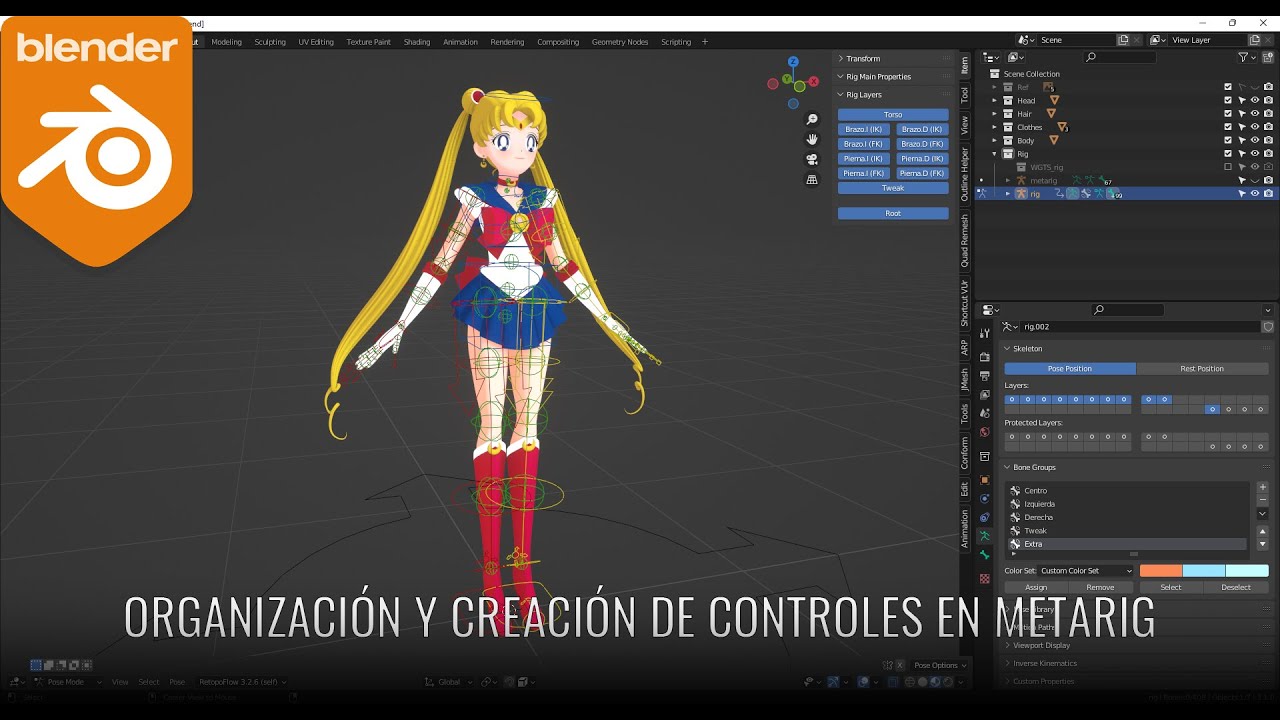Screen dimensions: 1280x720
Task: Open the Scene properties tab icon
Action: [x=985, y=414]
